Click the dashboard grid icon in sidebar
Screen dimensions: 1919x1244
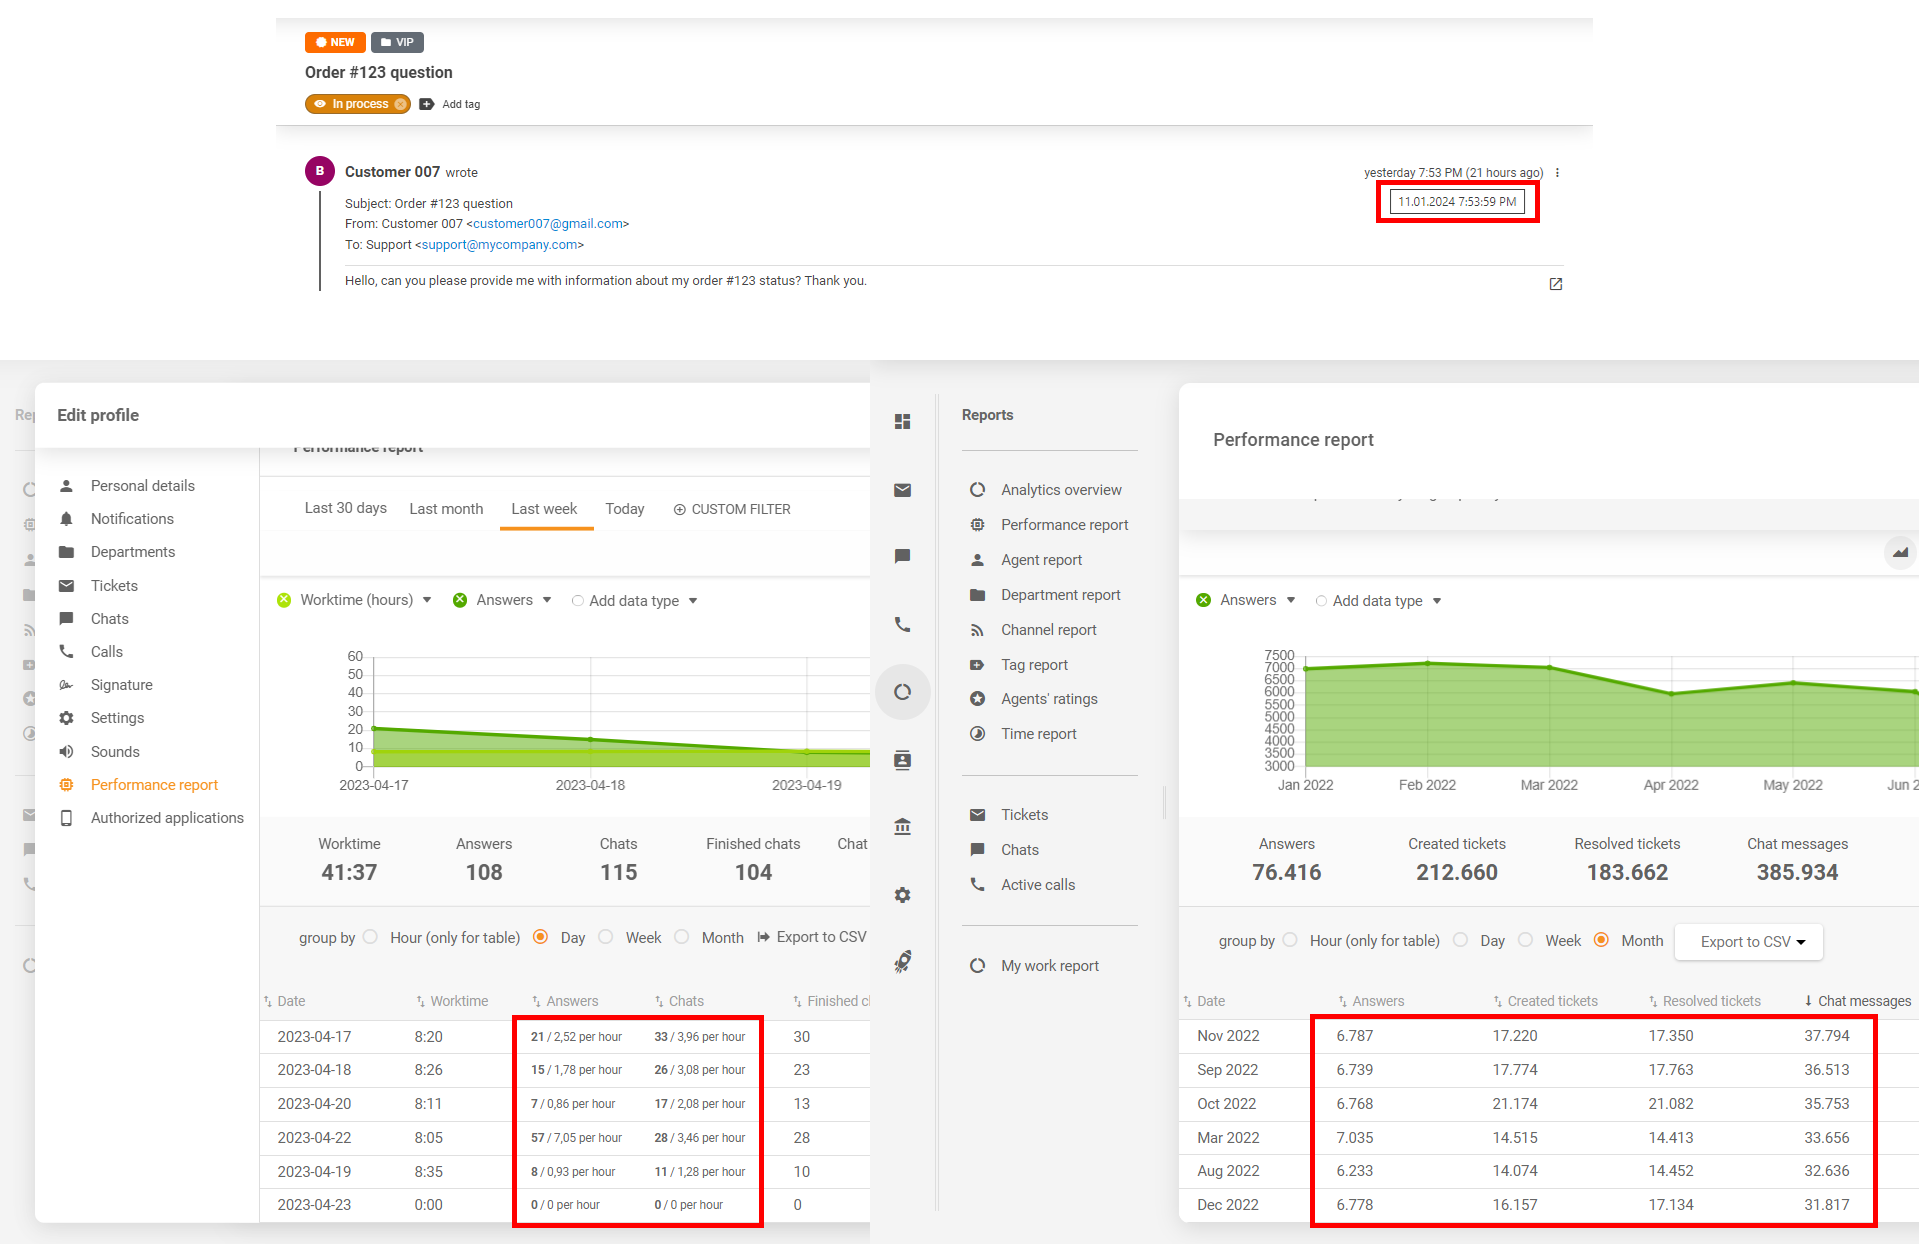[902, 422]
